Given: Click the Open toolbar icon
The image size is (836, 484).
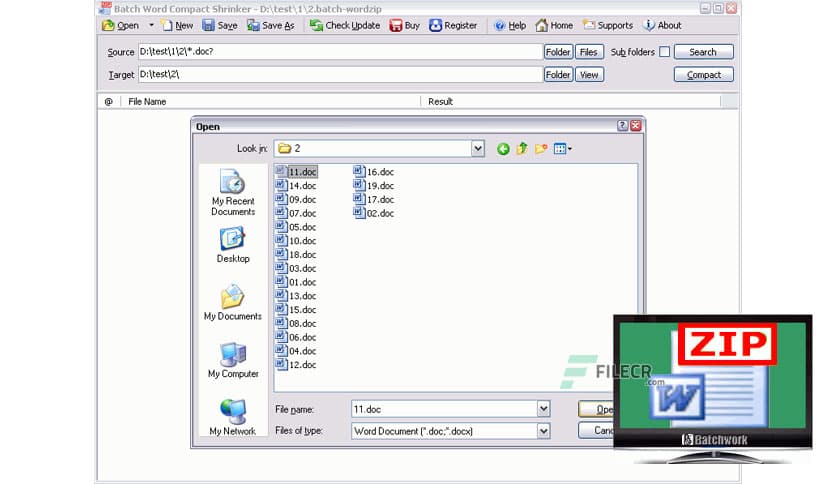Looking at the screenshot, I should (108, 25).
